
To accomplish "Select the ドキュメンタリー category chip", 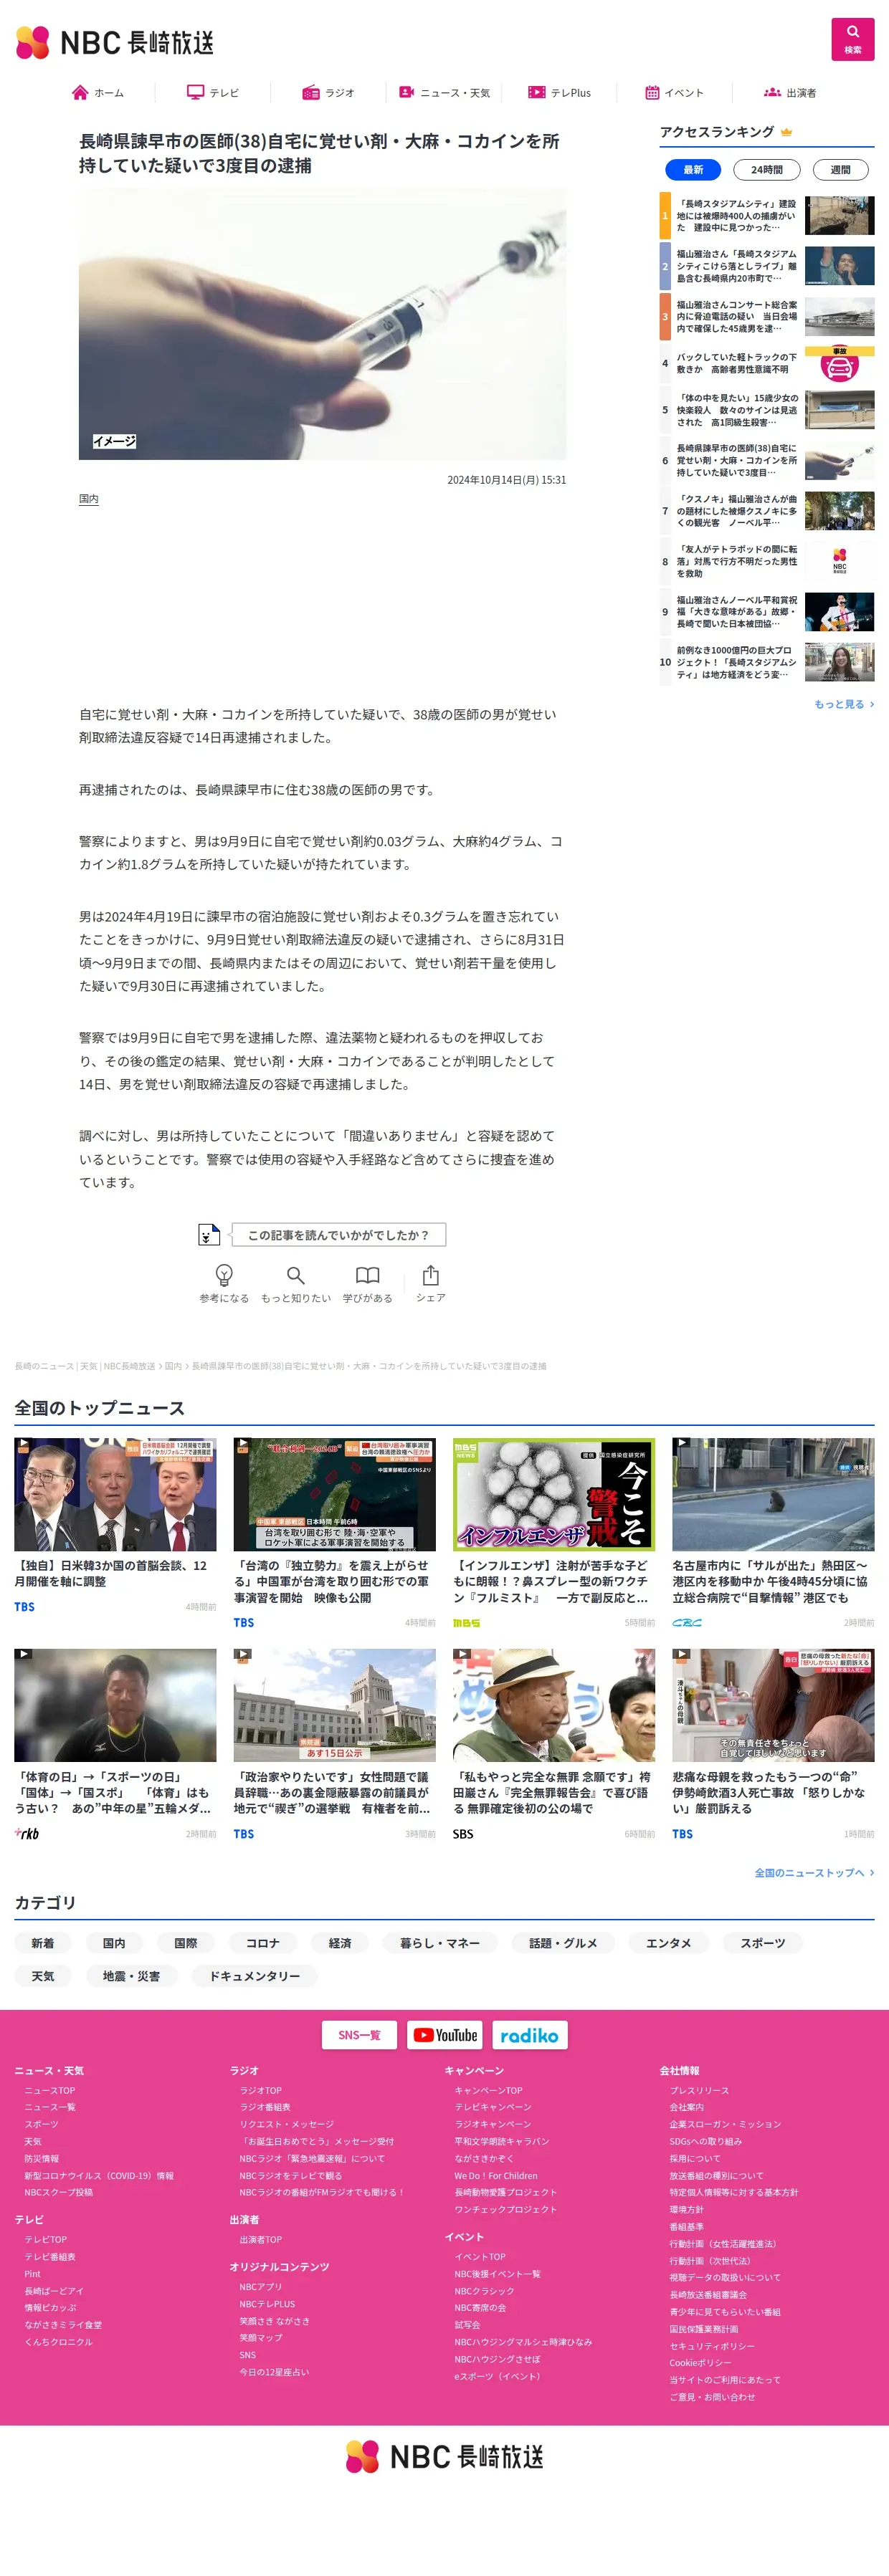I will coord(254,1976).
